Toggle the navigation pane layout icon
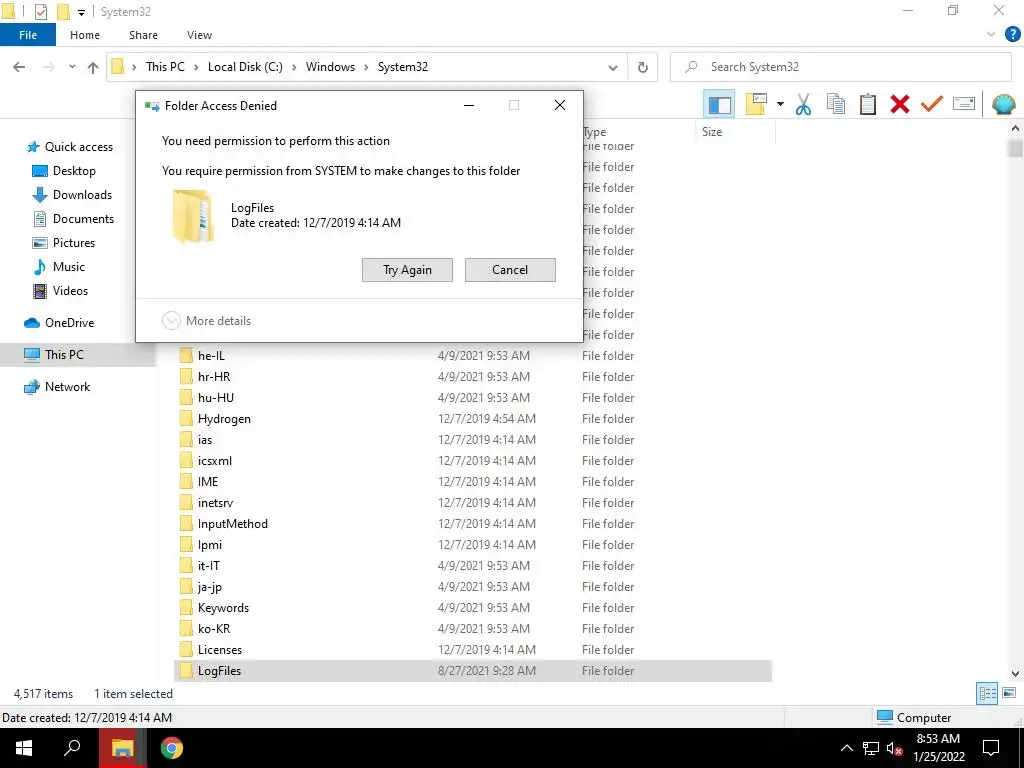 [x=719, y=104]
